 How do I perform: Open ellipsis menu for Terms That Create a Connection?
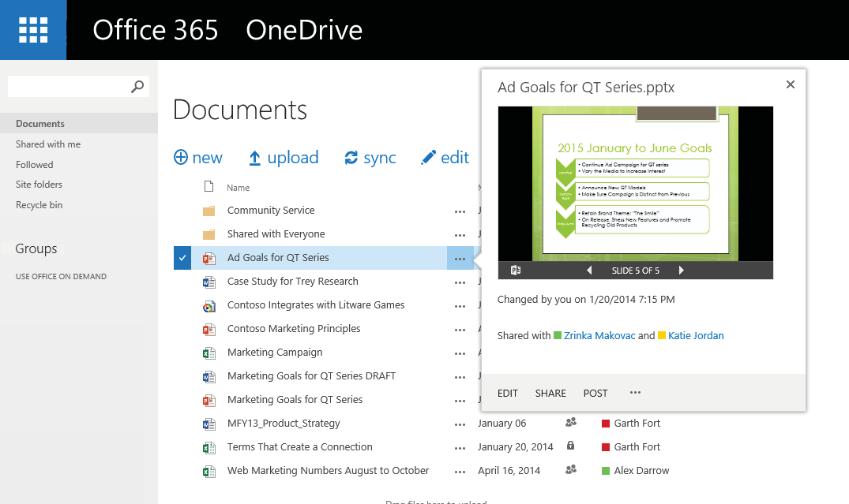pyautogui.click(x=460, y=448)
